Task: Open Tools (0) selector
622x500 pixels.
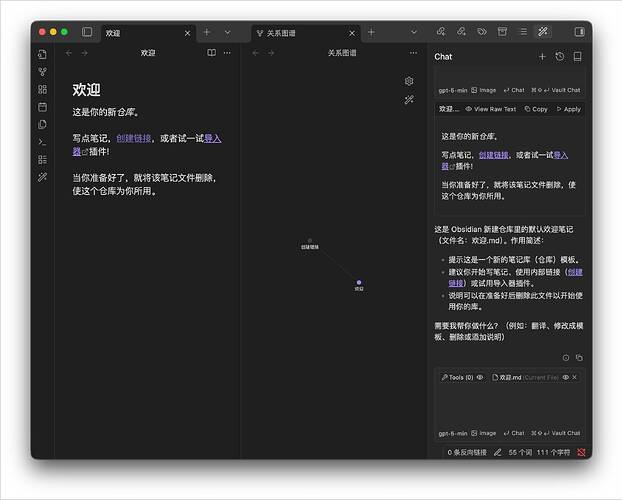Action: (457, 377)
